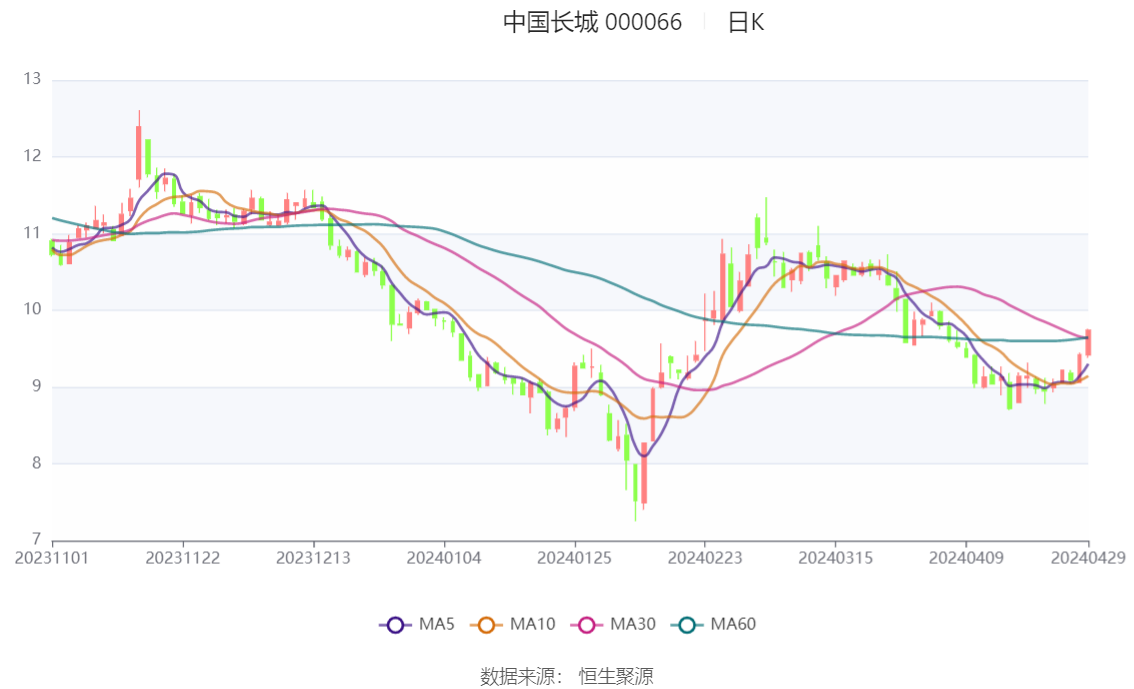
Task: Click the 数据来源 恒生聚源 source text
Action: pyautogui.click(x=567, y=677)
